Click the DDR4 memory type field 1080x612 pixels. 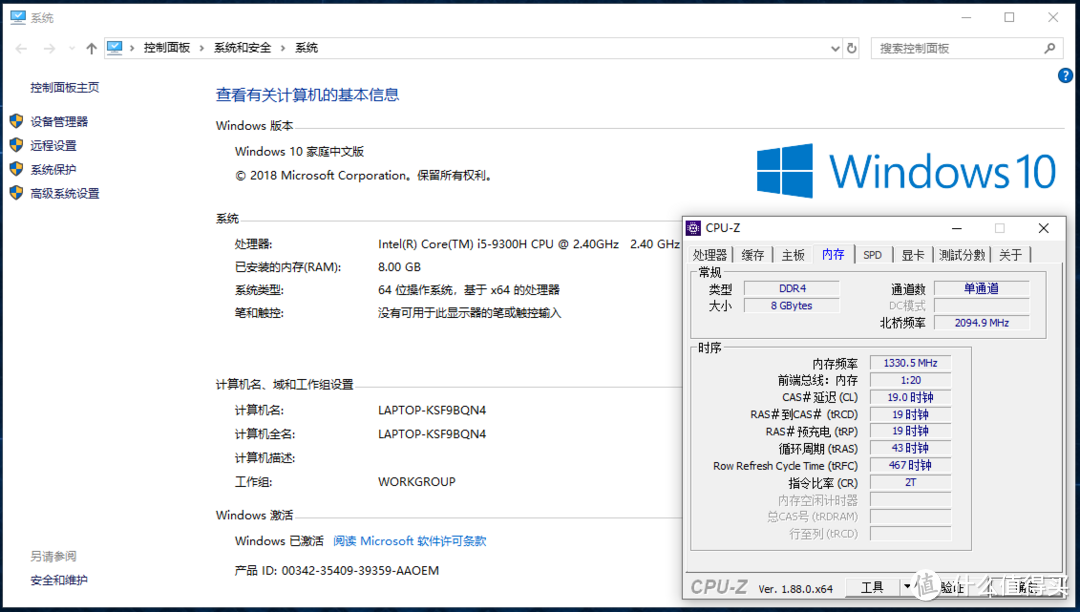(792, 288)
